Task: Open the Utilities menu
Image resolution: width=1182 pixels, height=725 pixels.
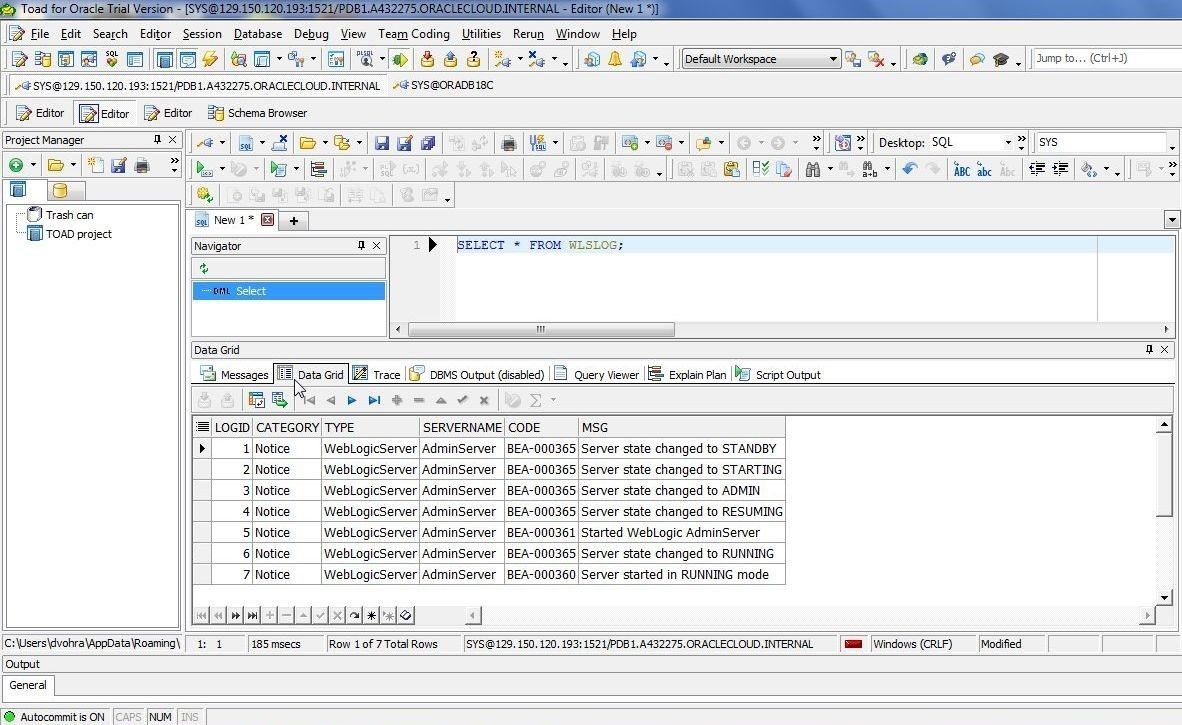Action: tap(481, 34)
